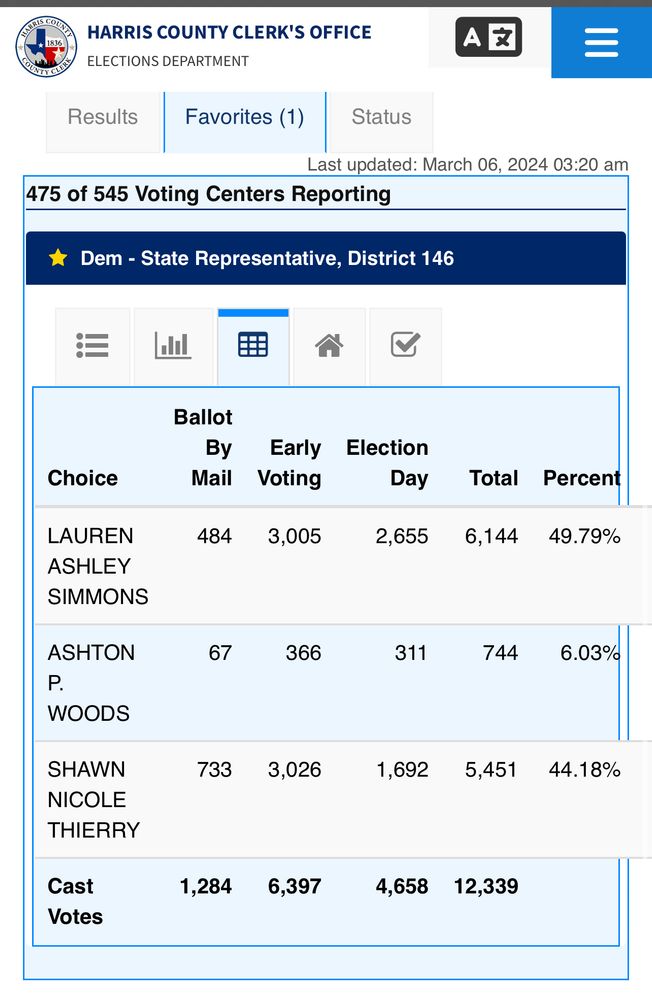This screenshot has width=652, height=1000.
Task: Open the home precinct view icon
Action: [329, 346]
